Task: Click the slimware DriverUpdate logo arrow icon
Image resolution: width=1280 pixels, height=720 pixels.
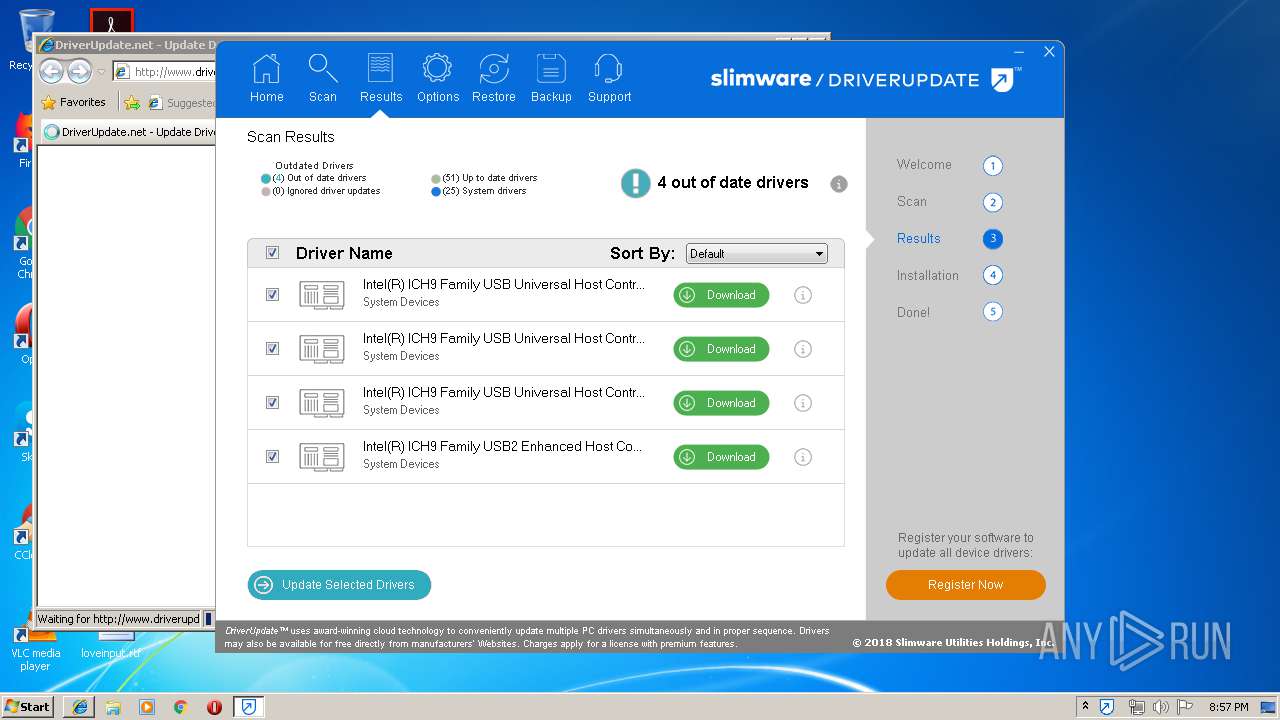Action: (x=1003, y=79)
